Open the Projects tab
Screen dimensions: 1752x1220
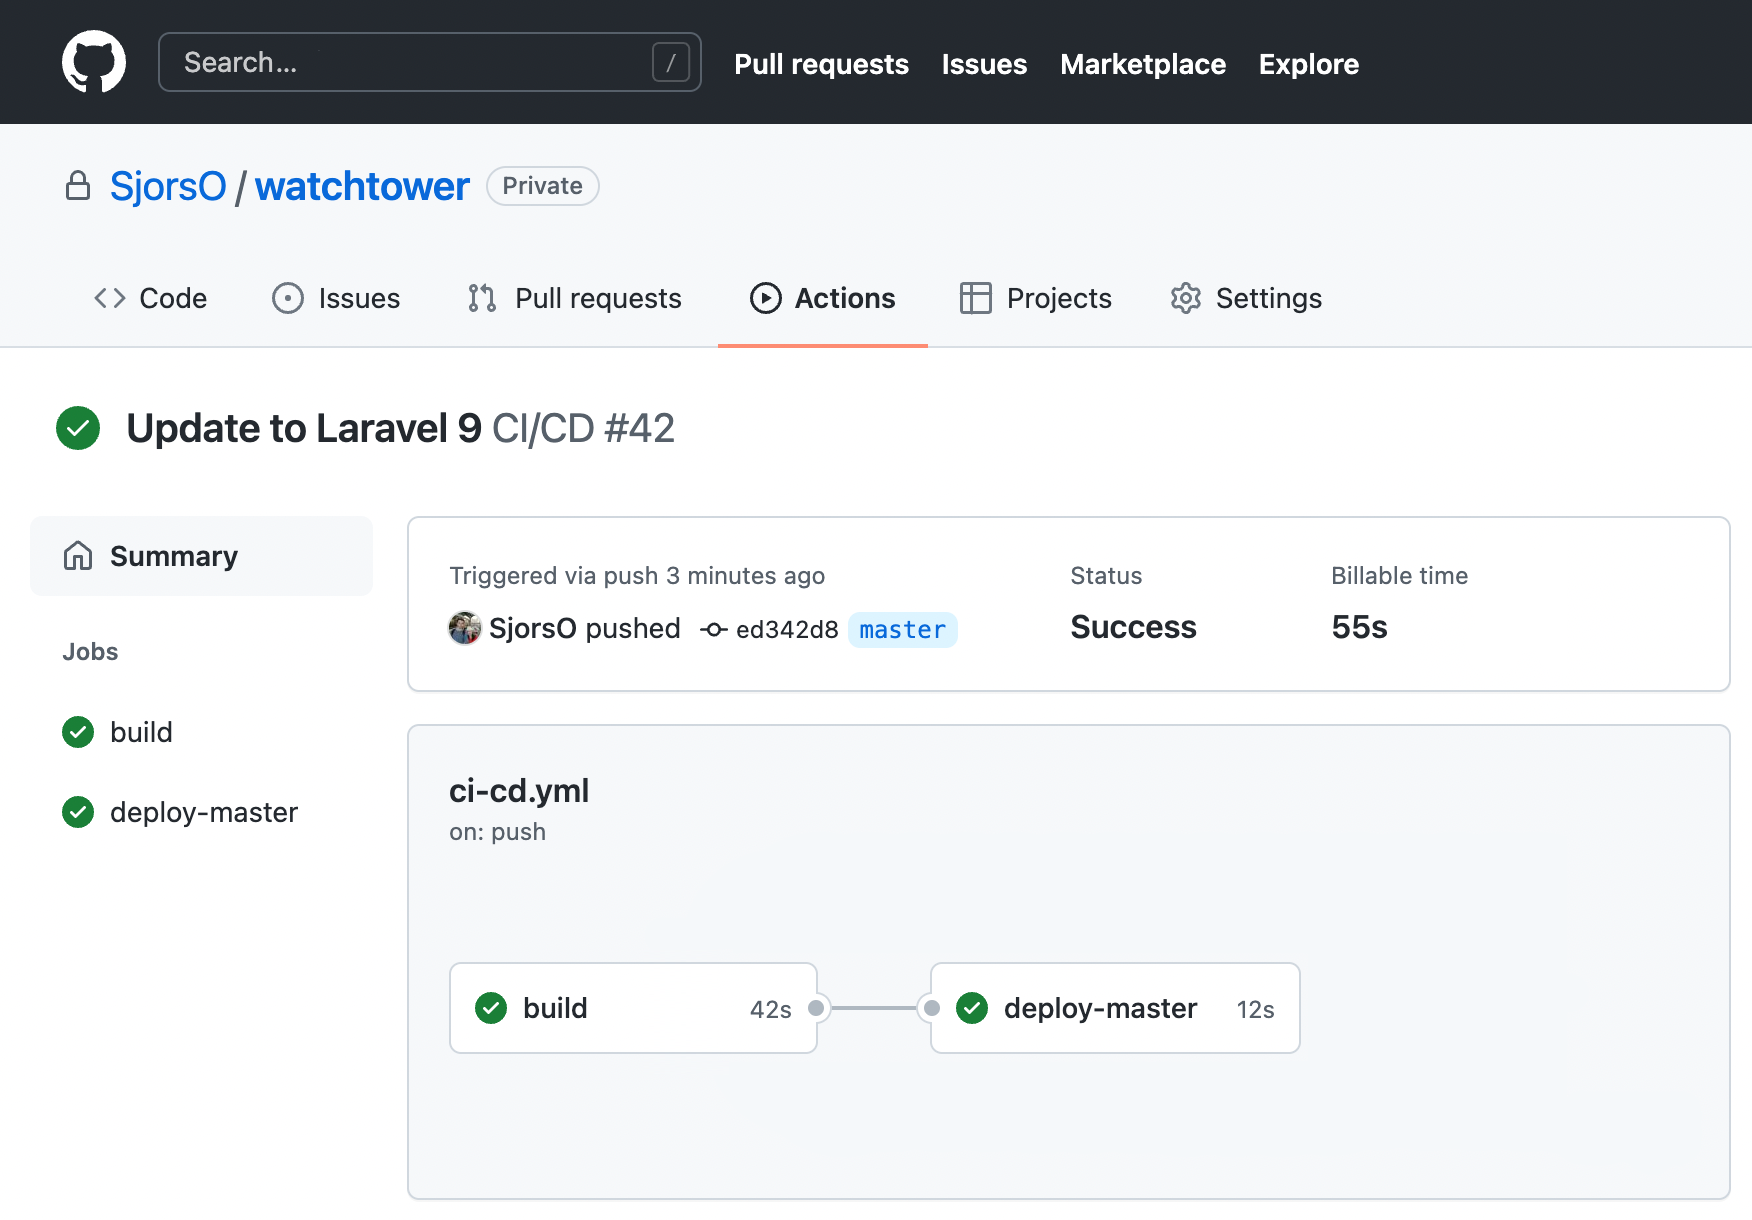point(1035,298)
